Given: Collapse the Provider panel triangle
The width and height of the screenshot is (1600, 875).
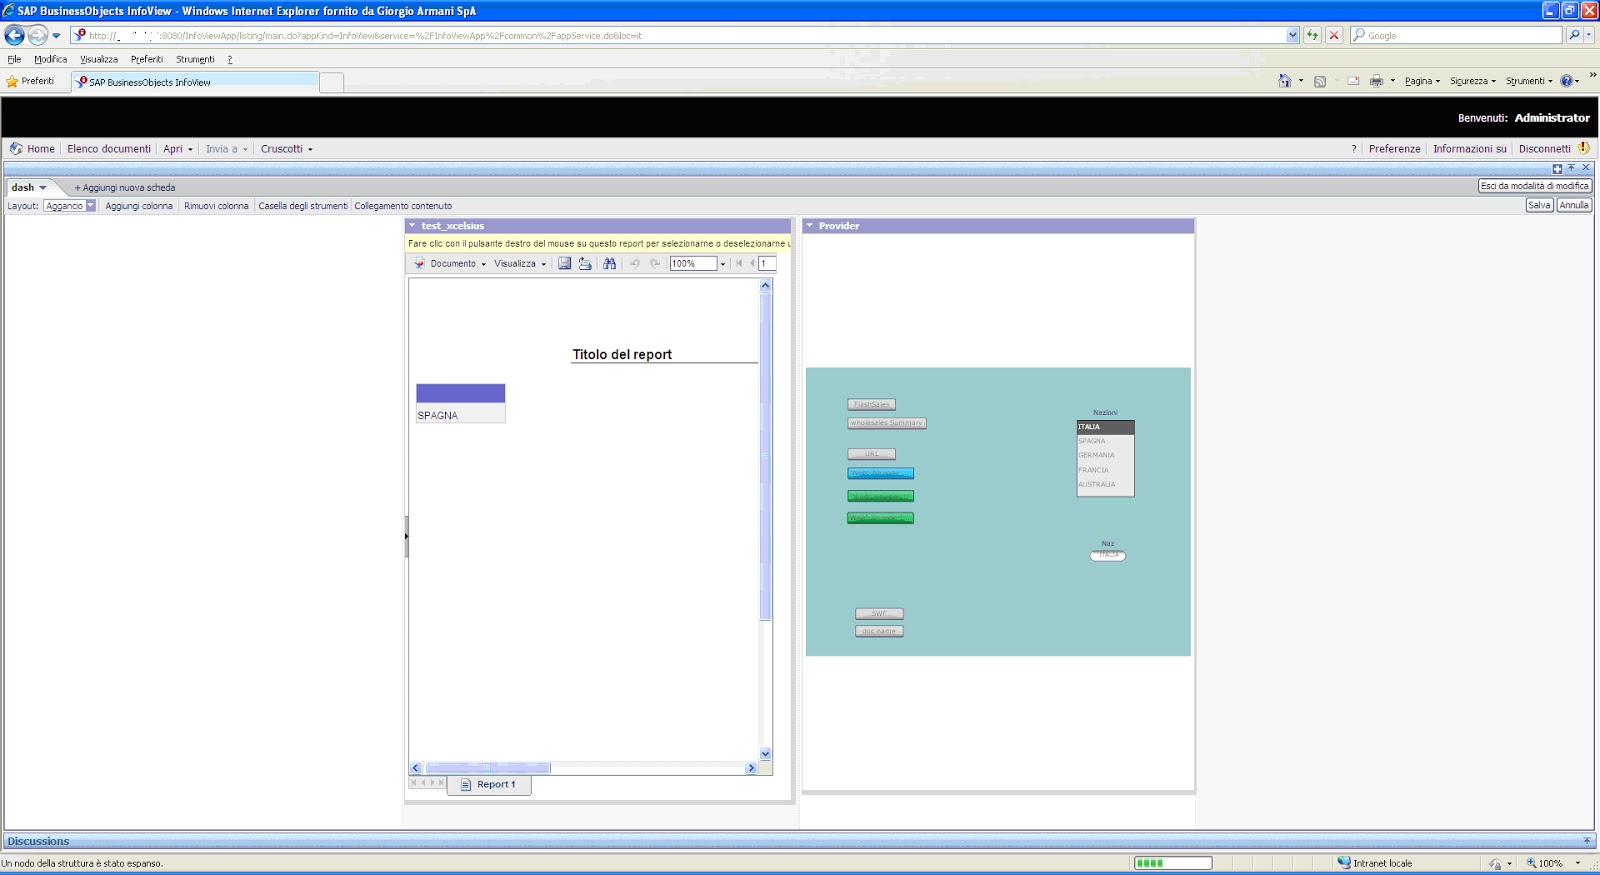Looking at the screenshot, I should point(810,226).
